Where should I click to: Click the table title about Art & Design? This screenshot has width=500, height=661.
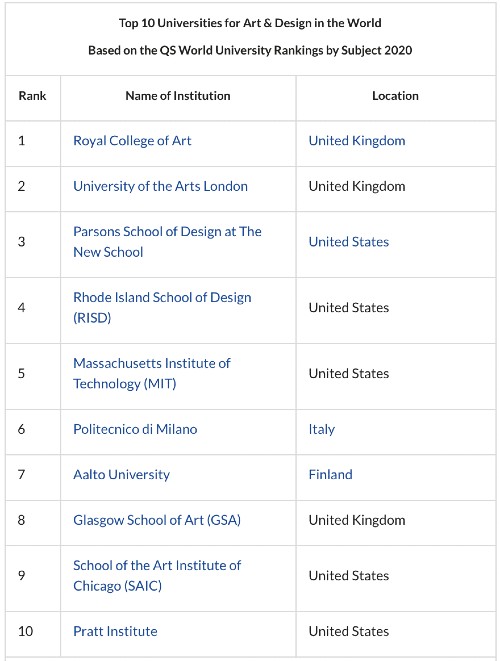tap(250, 23)
